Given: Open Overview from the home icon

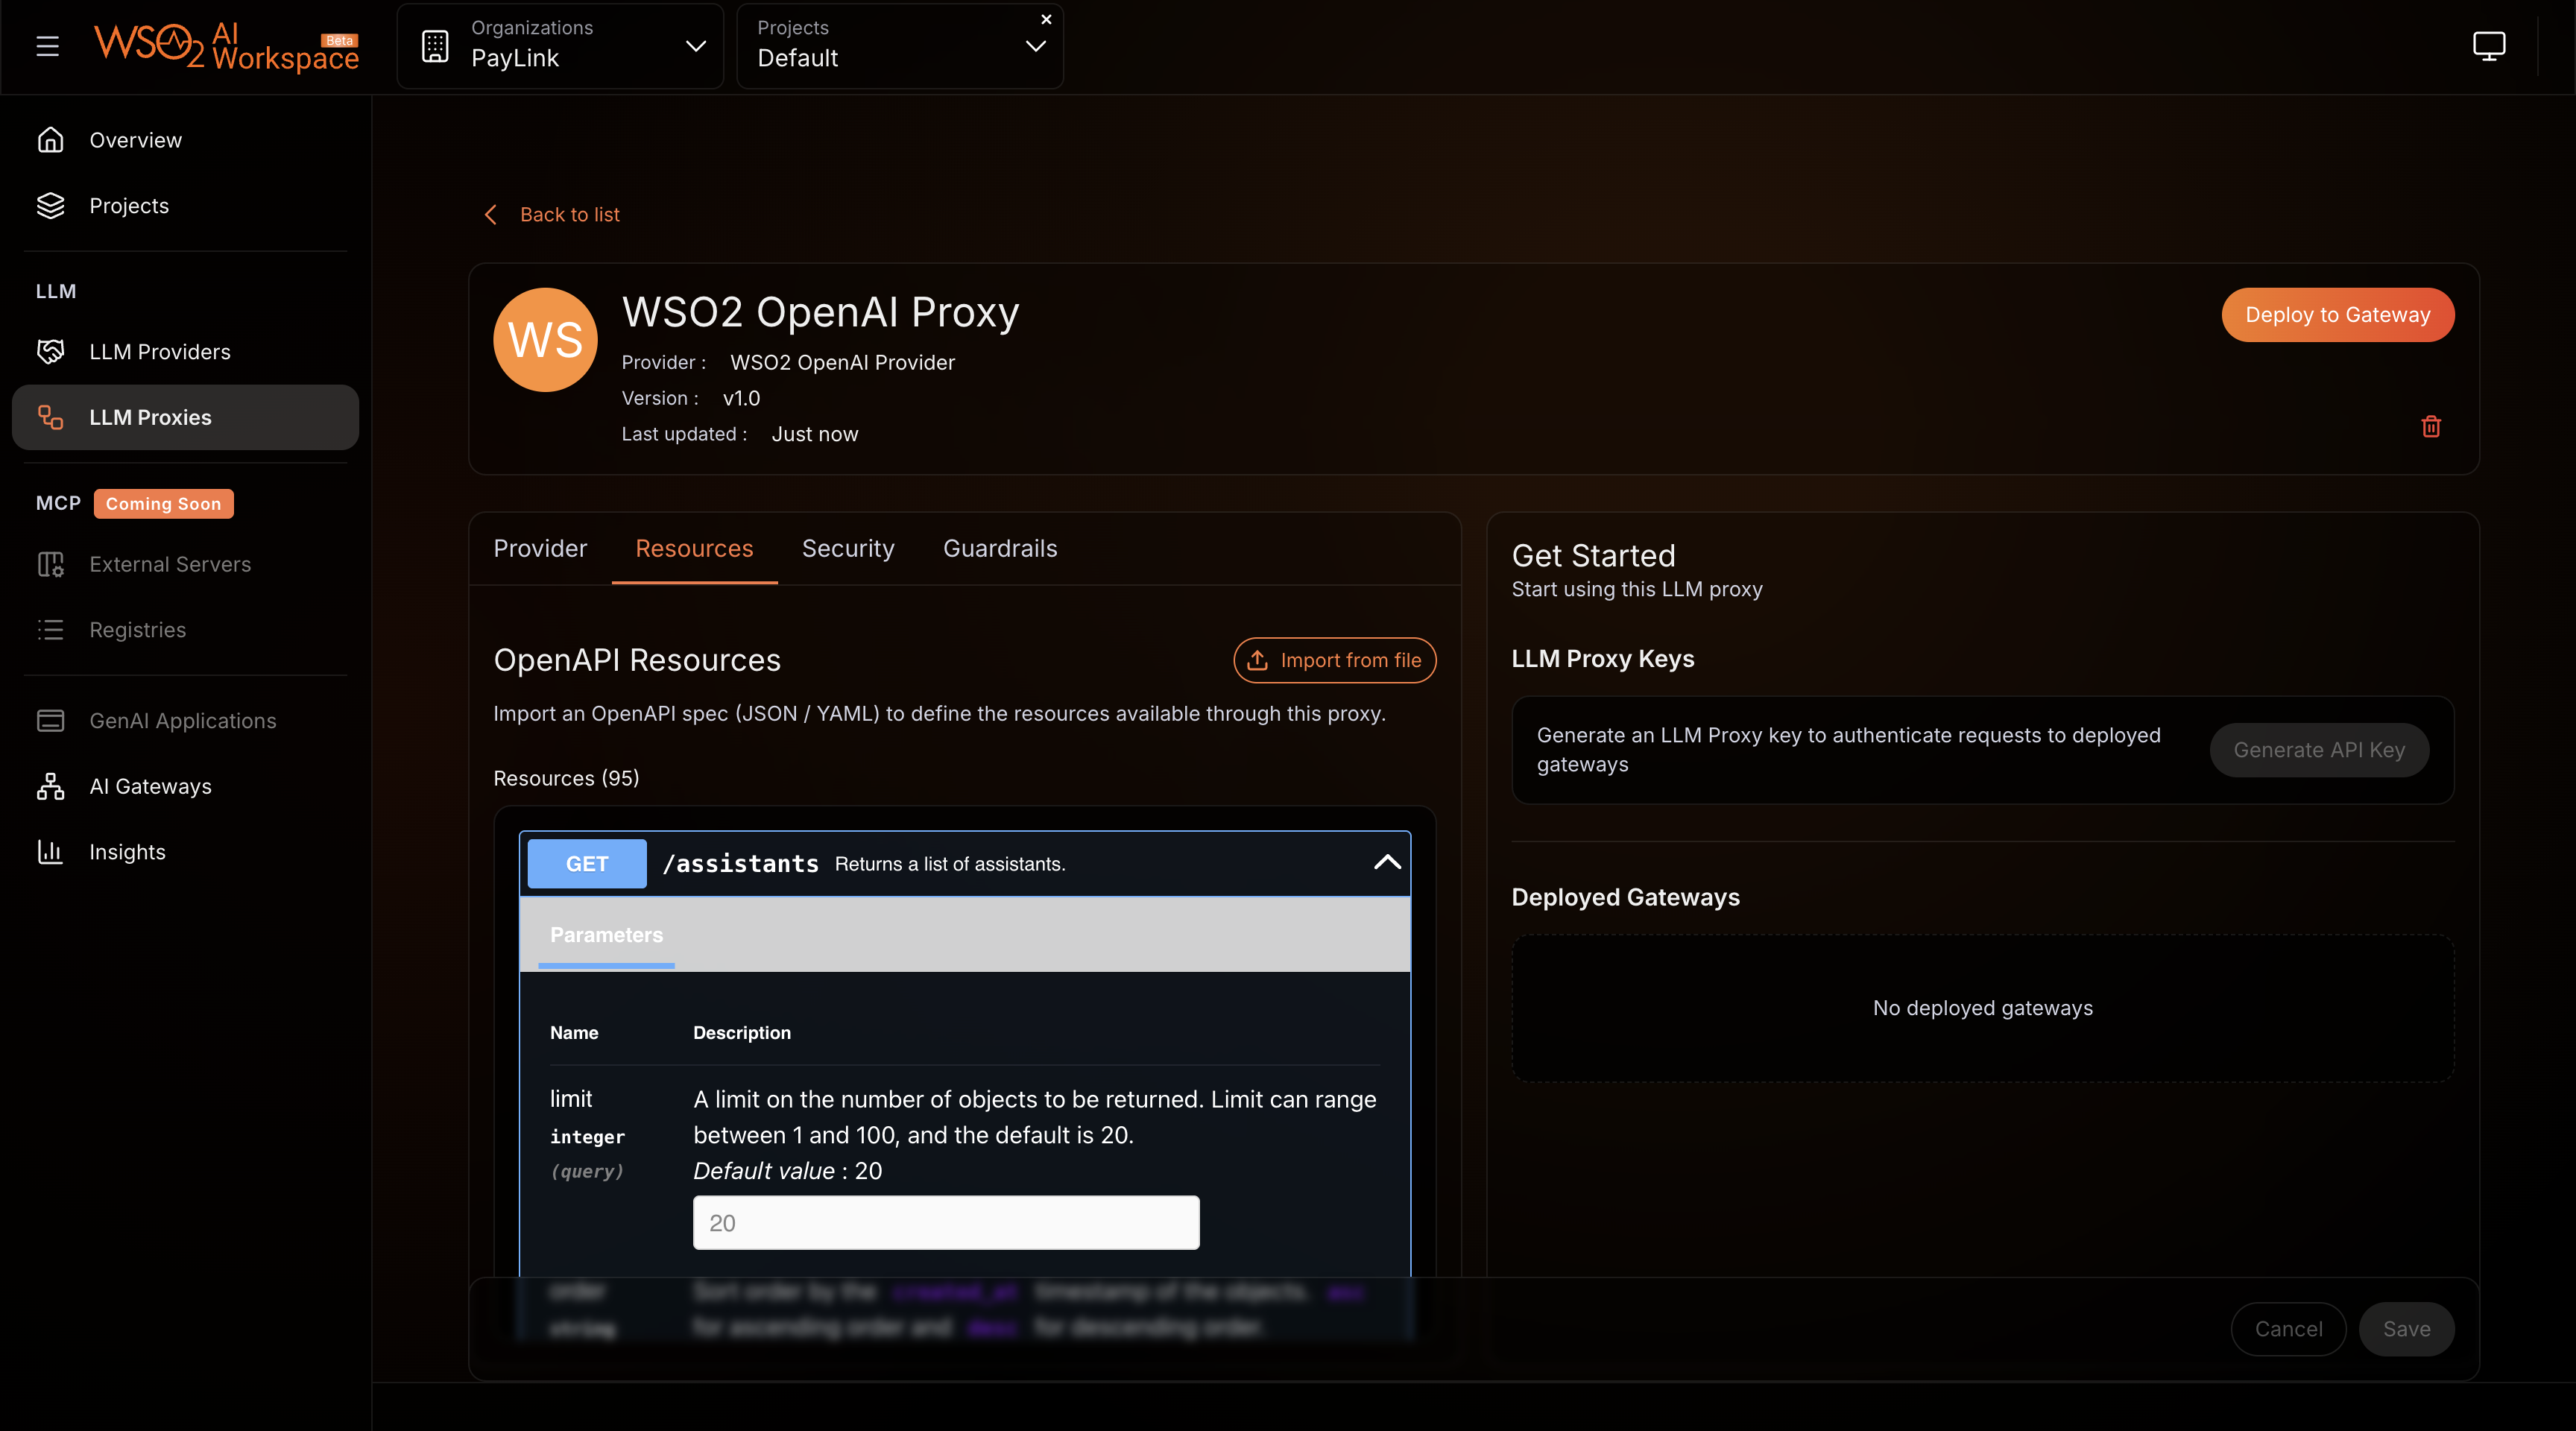Looking at the screenshot, I should coord(51,140).
